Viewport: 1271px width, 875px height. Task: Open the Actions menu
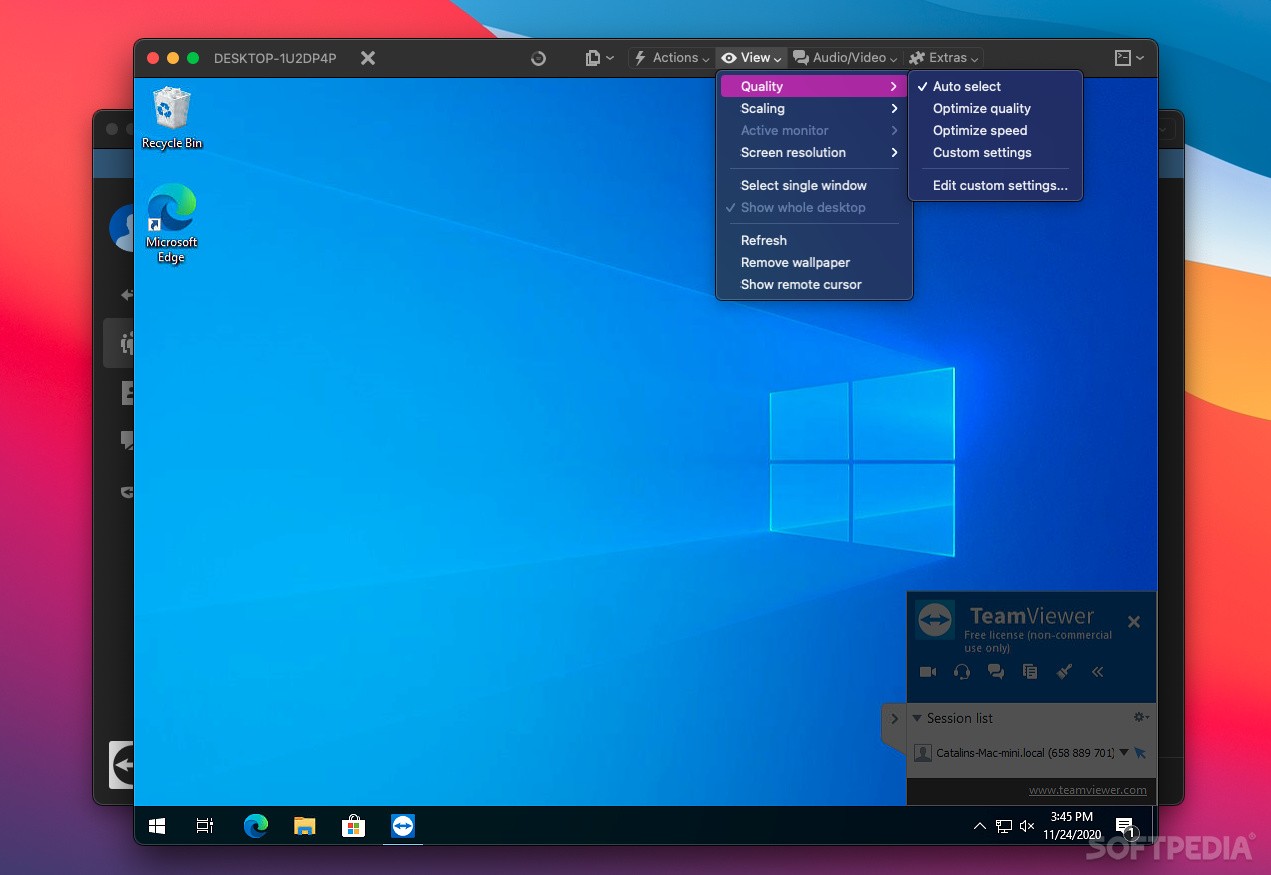pos(671,58)
